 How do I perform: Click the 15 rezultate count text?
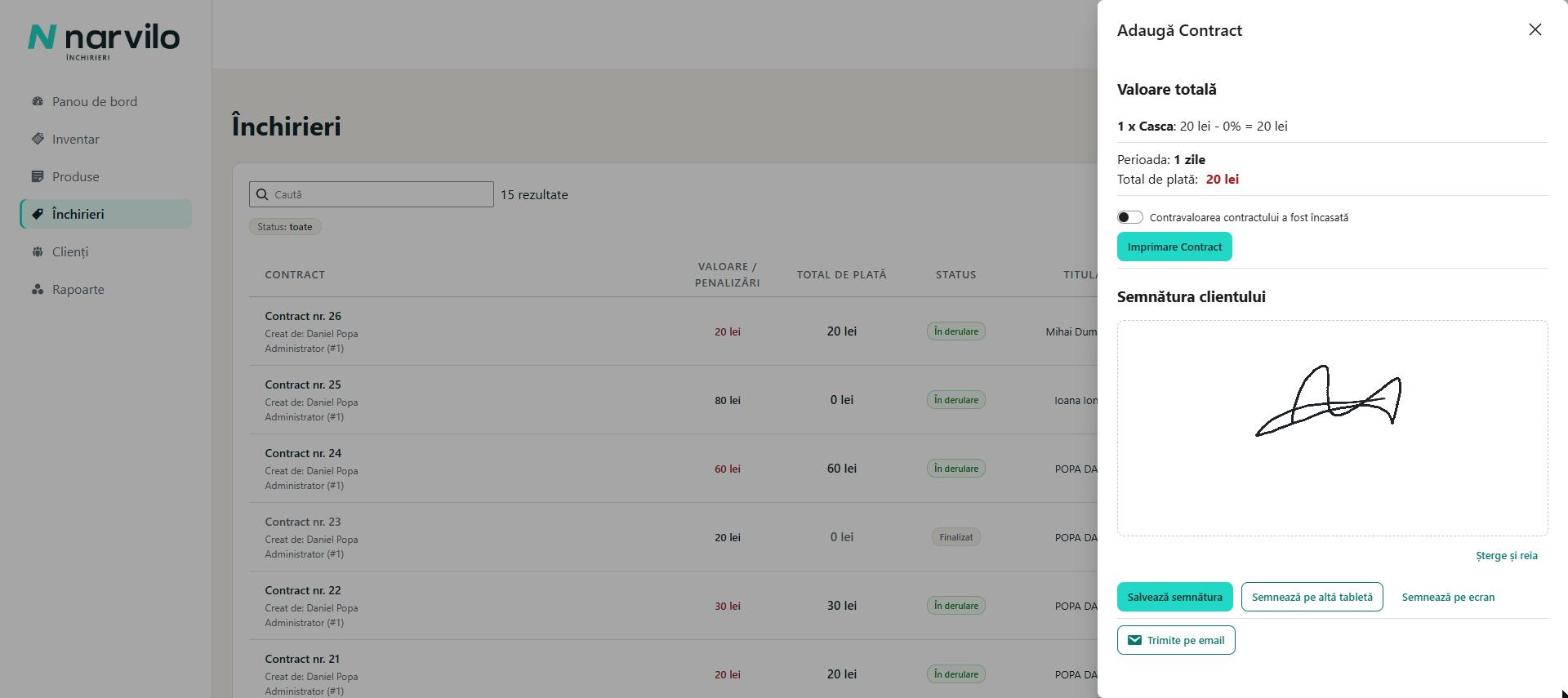pos(534,195)
